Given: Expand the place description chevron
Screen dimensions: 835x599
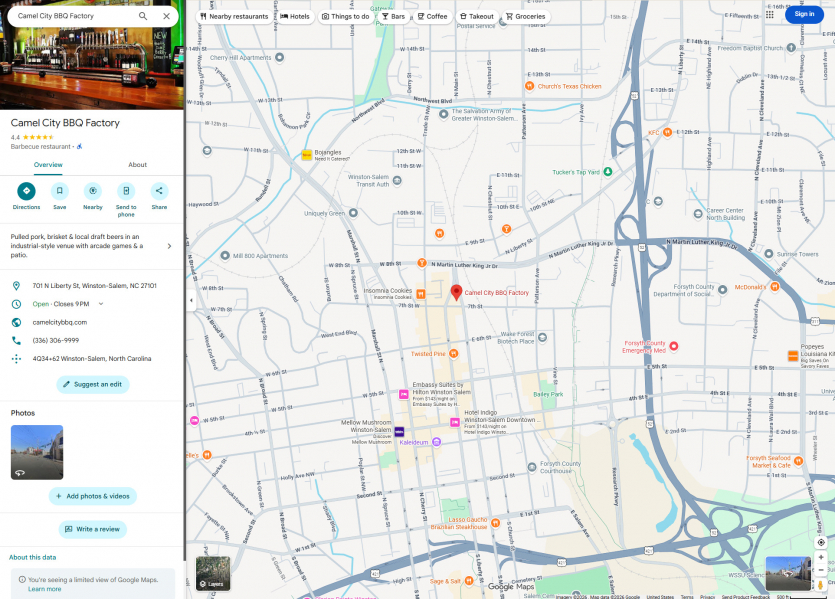Looking at the screenshot, I should point(168,246).
